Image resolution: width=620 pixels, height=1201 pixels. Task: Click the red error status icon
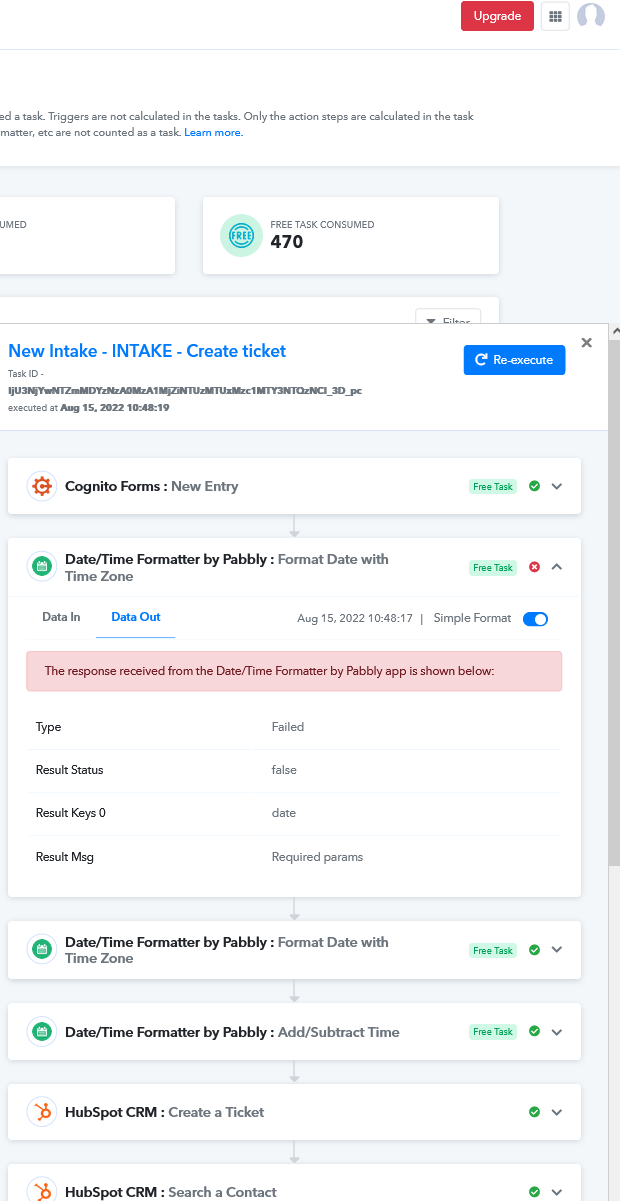tap(534, 567)
